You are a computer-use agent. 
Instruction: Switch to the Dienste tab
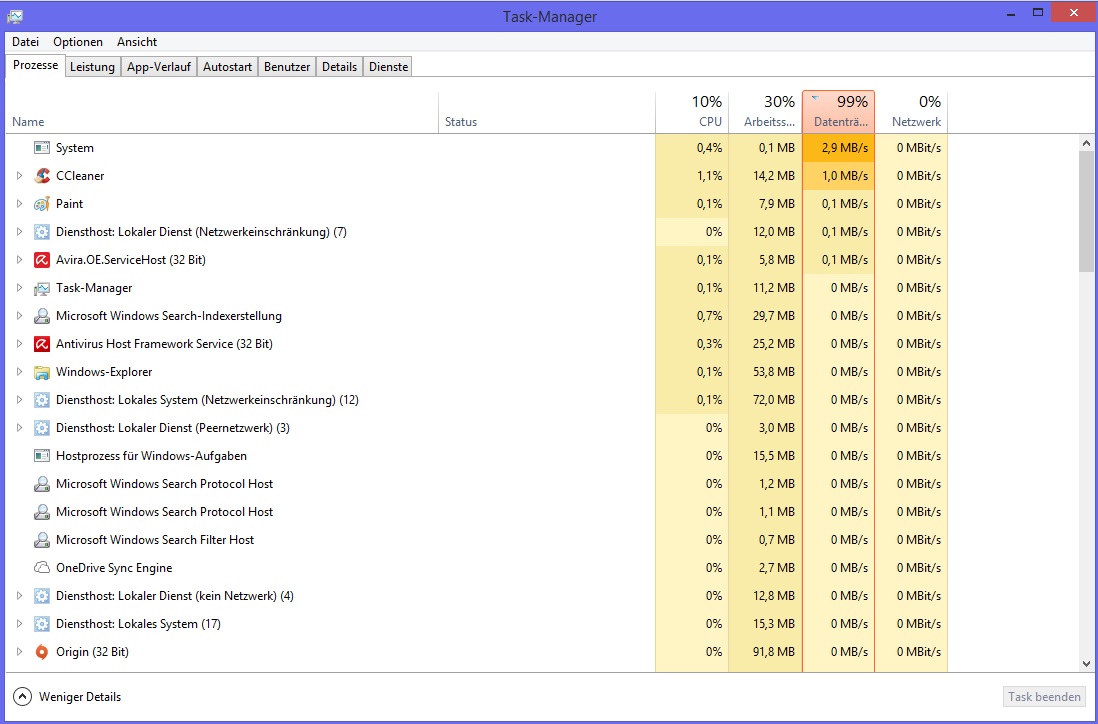389,67
